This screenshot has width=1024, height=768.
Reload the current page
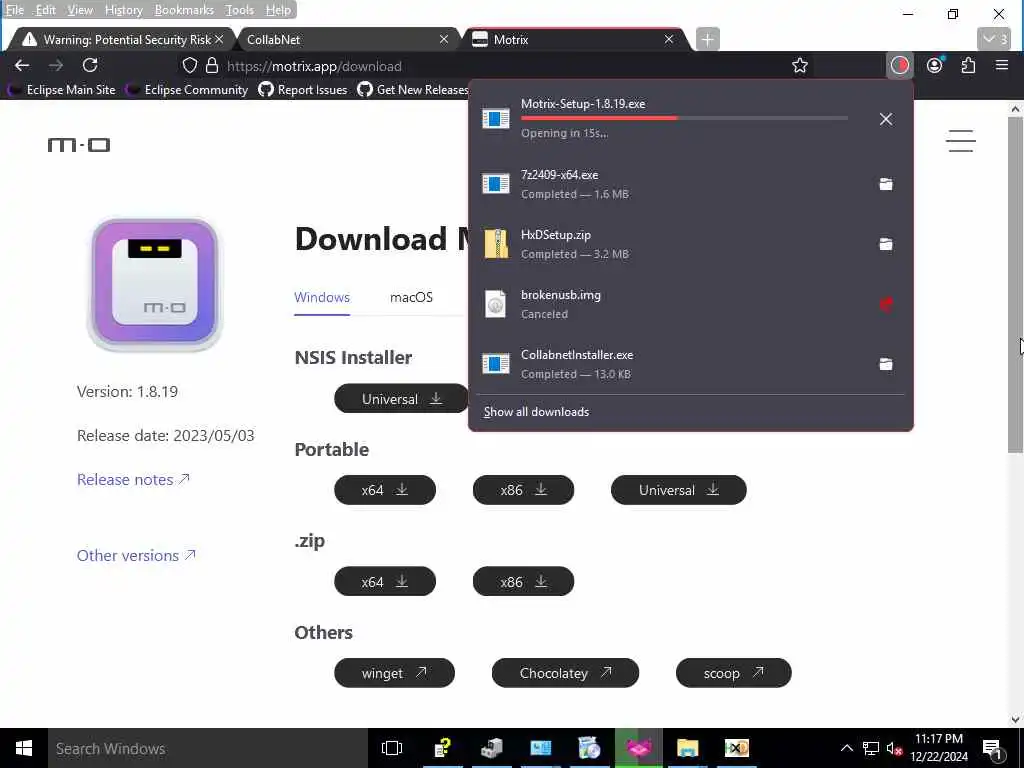pos(90,65)
